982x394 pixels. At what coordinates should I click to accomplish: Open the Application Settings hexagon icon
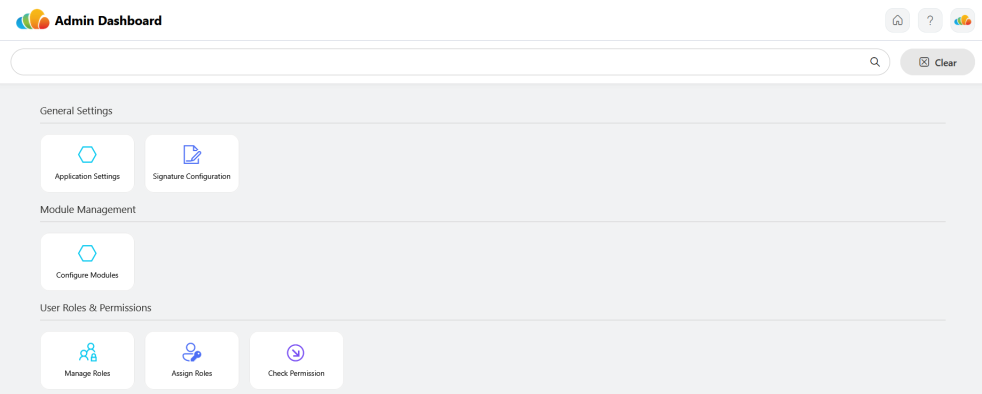87,154
